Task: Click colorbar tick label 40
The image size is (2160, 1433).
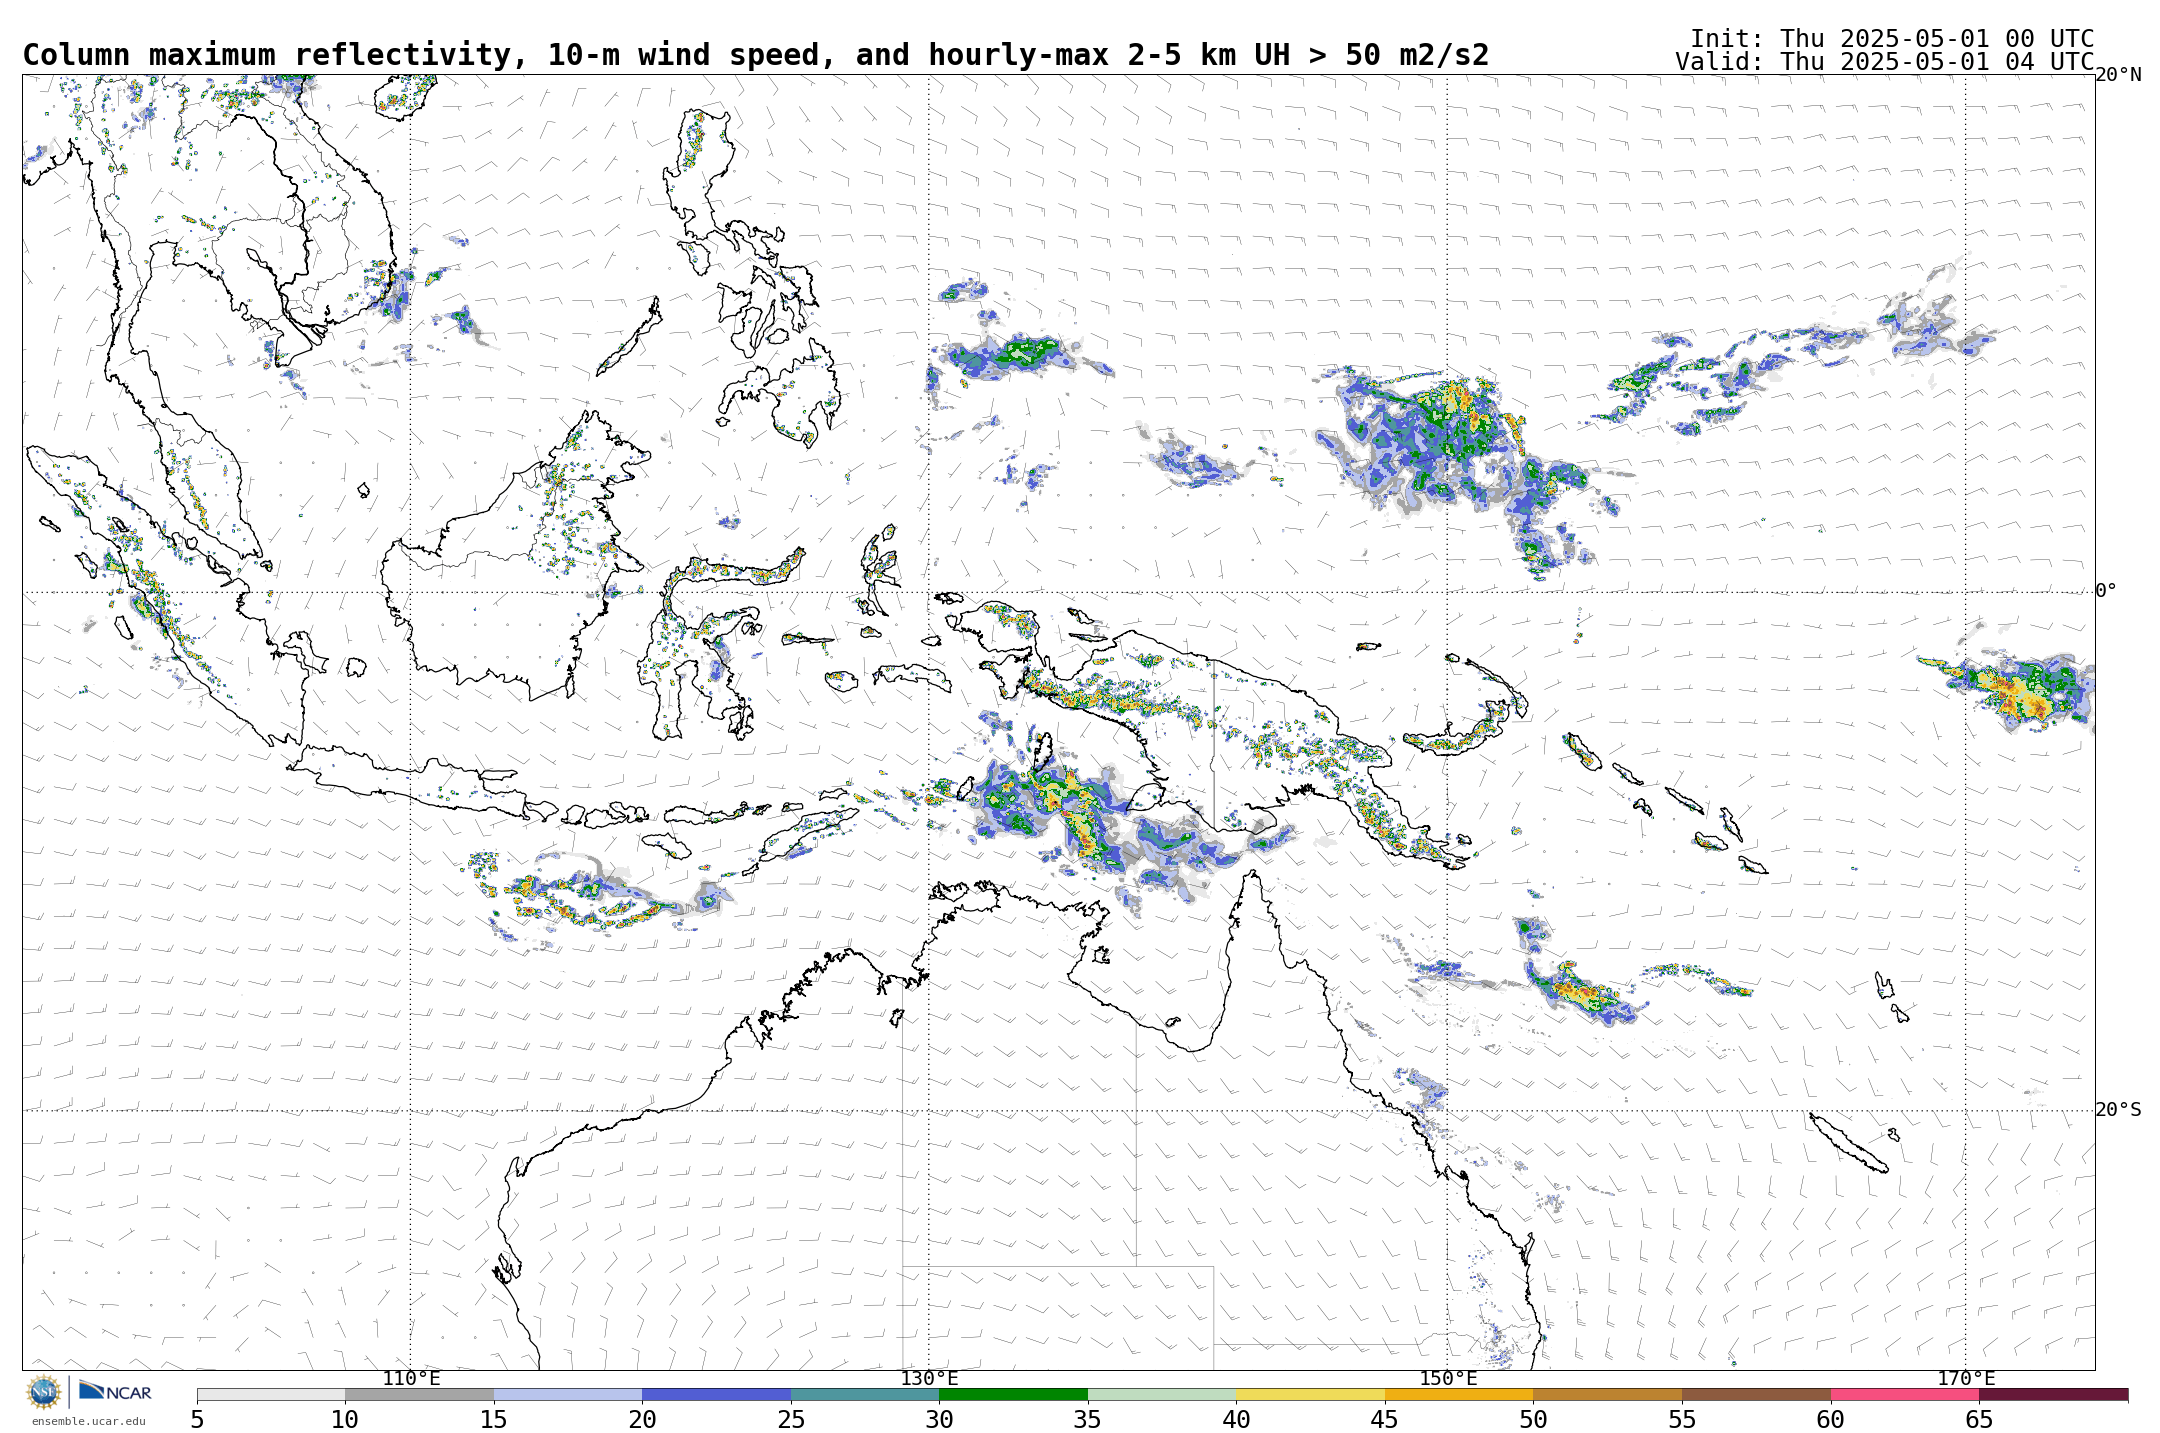Action: [x=1236, y=1419]
